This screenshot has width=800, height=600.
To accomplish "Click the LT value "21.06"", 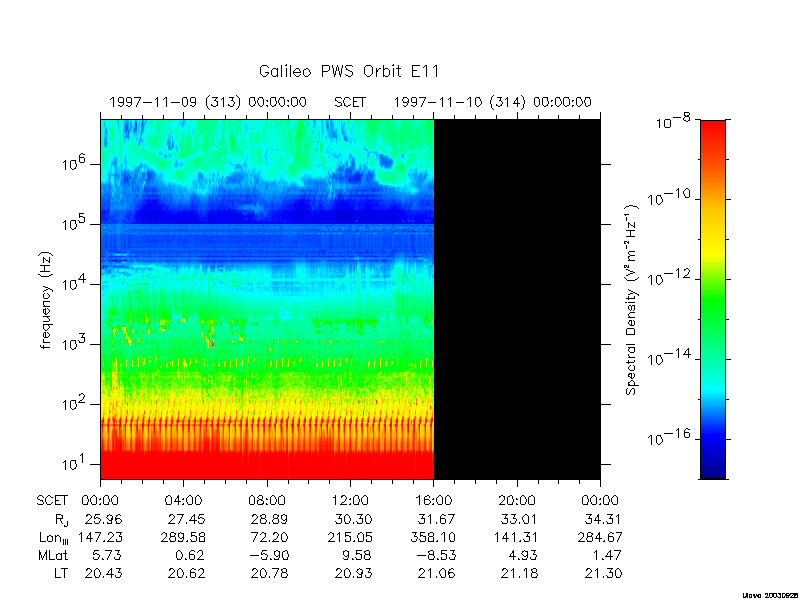I will pyautogui.click(x=436, y=573).
